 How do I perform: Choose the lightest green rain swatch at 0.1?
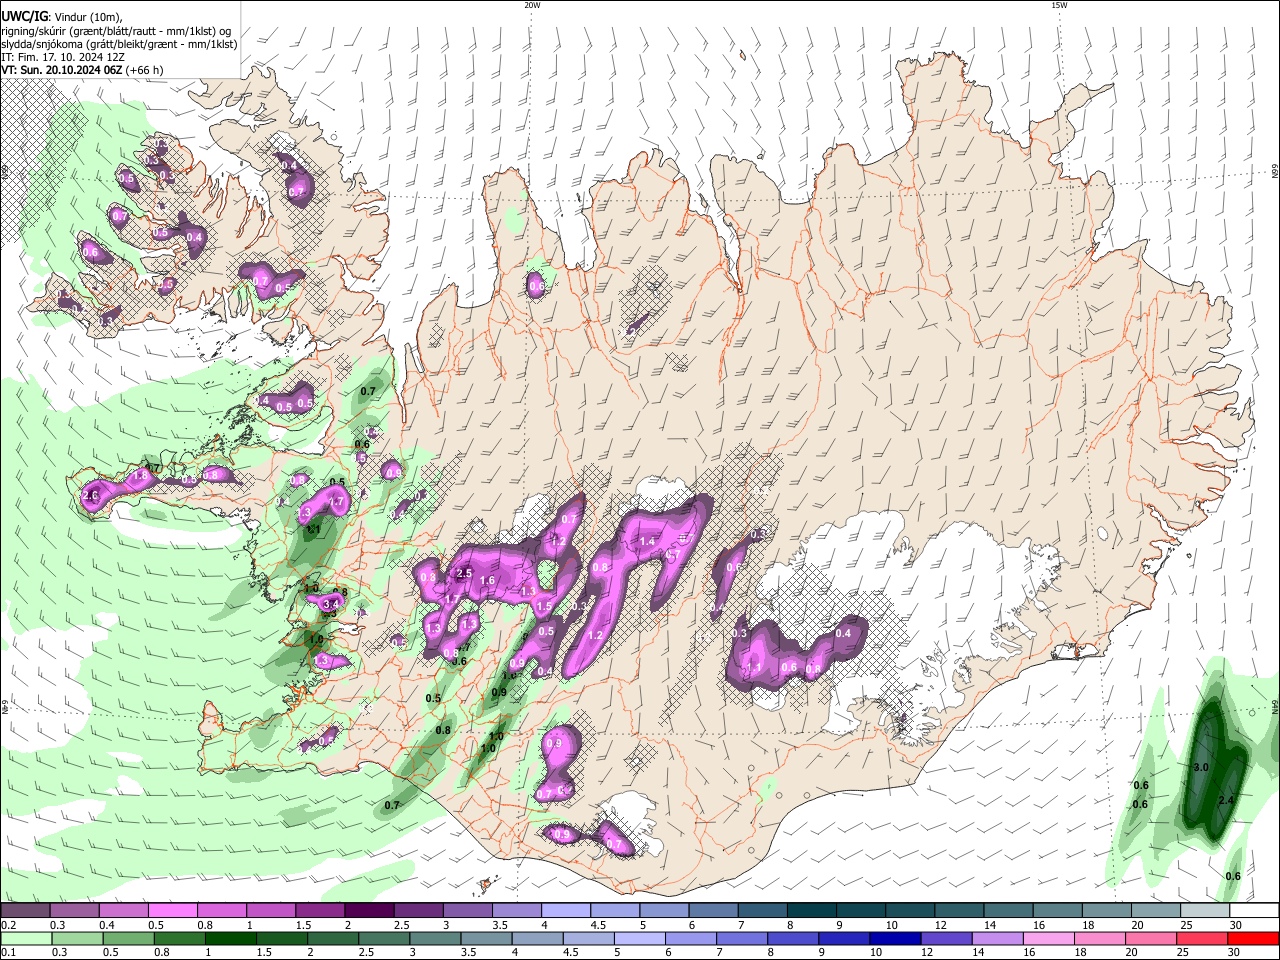pyautogui.click(x=24, y=939)
